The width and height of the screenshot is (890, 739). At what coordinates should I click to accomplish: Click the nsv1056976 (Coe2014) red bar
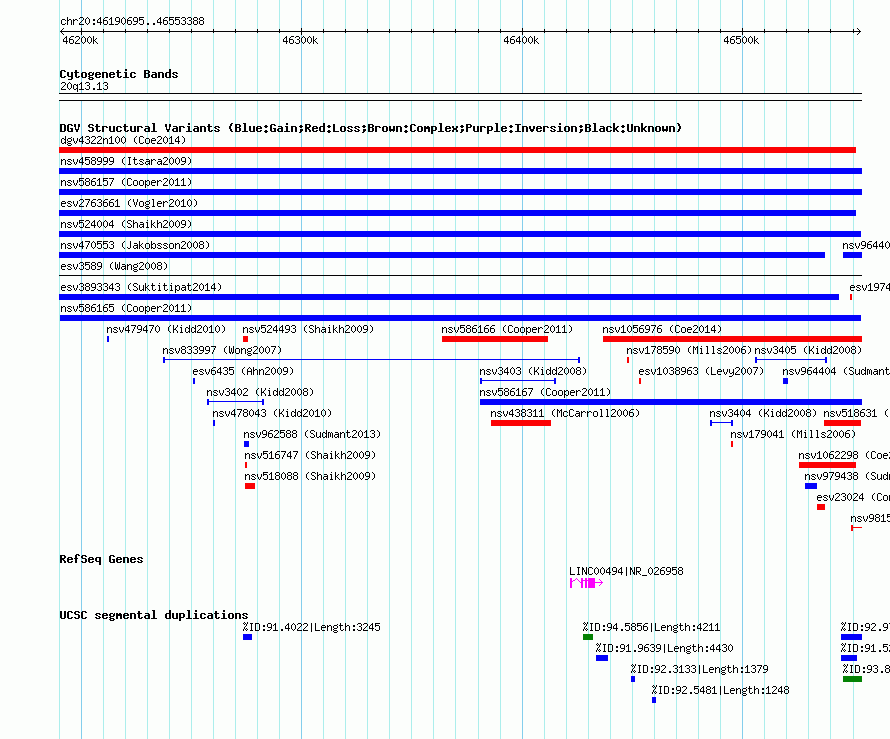pos(732,339)
